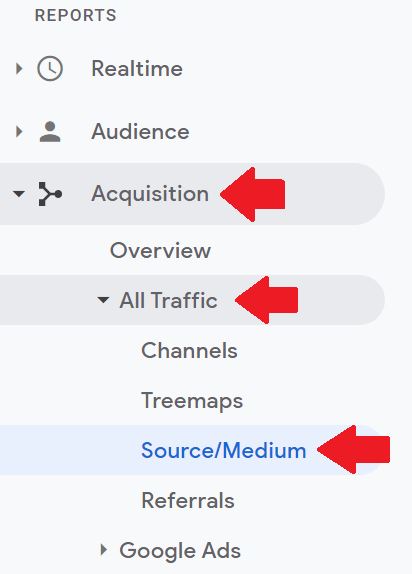Collapse the All Traffic arrow

[x=103, y=300]
